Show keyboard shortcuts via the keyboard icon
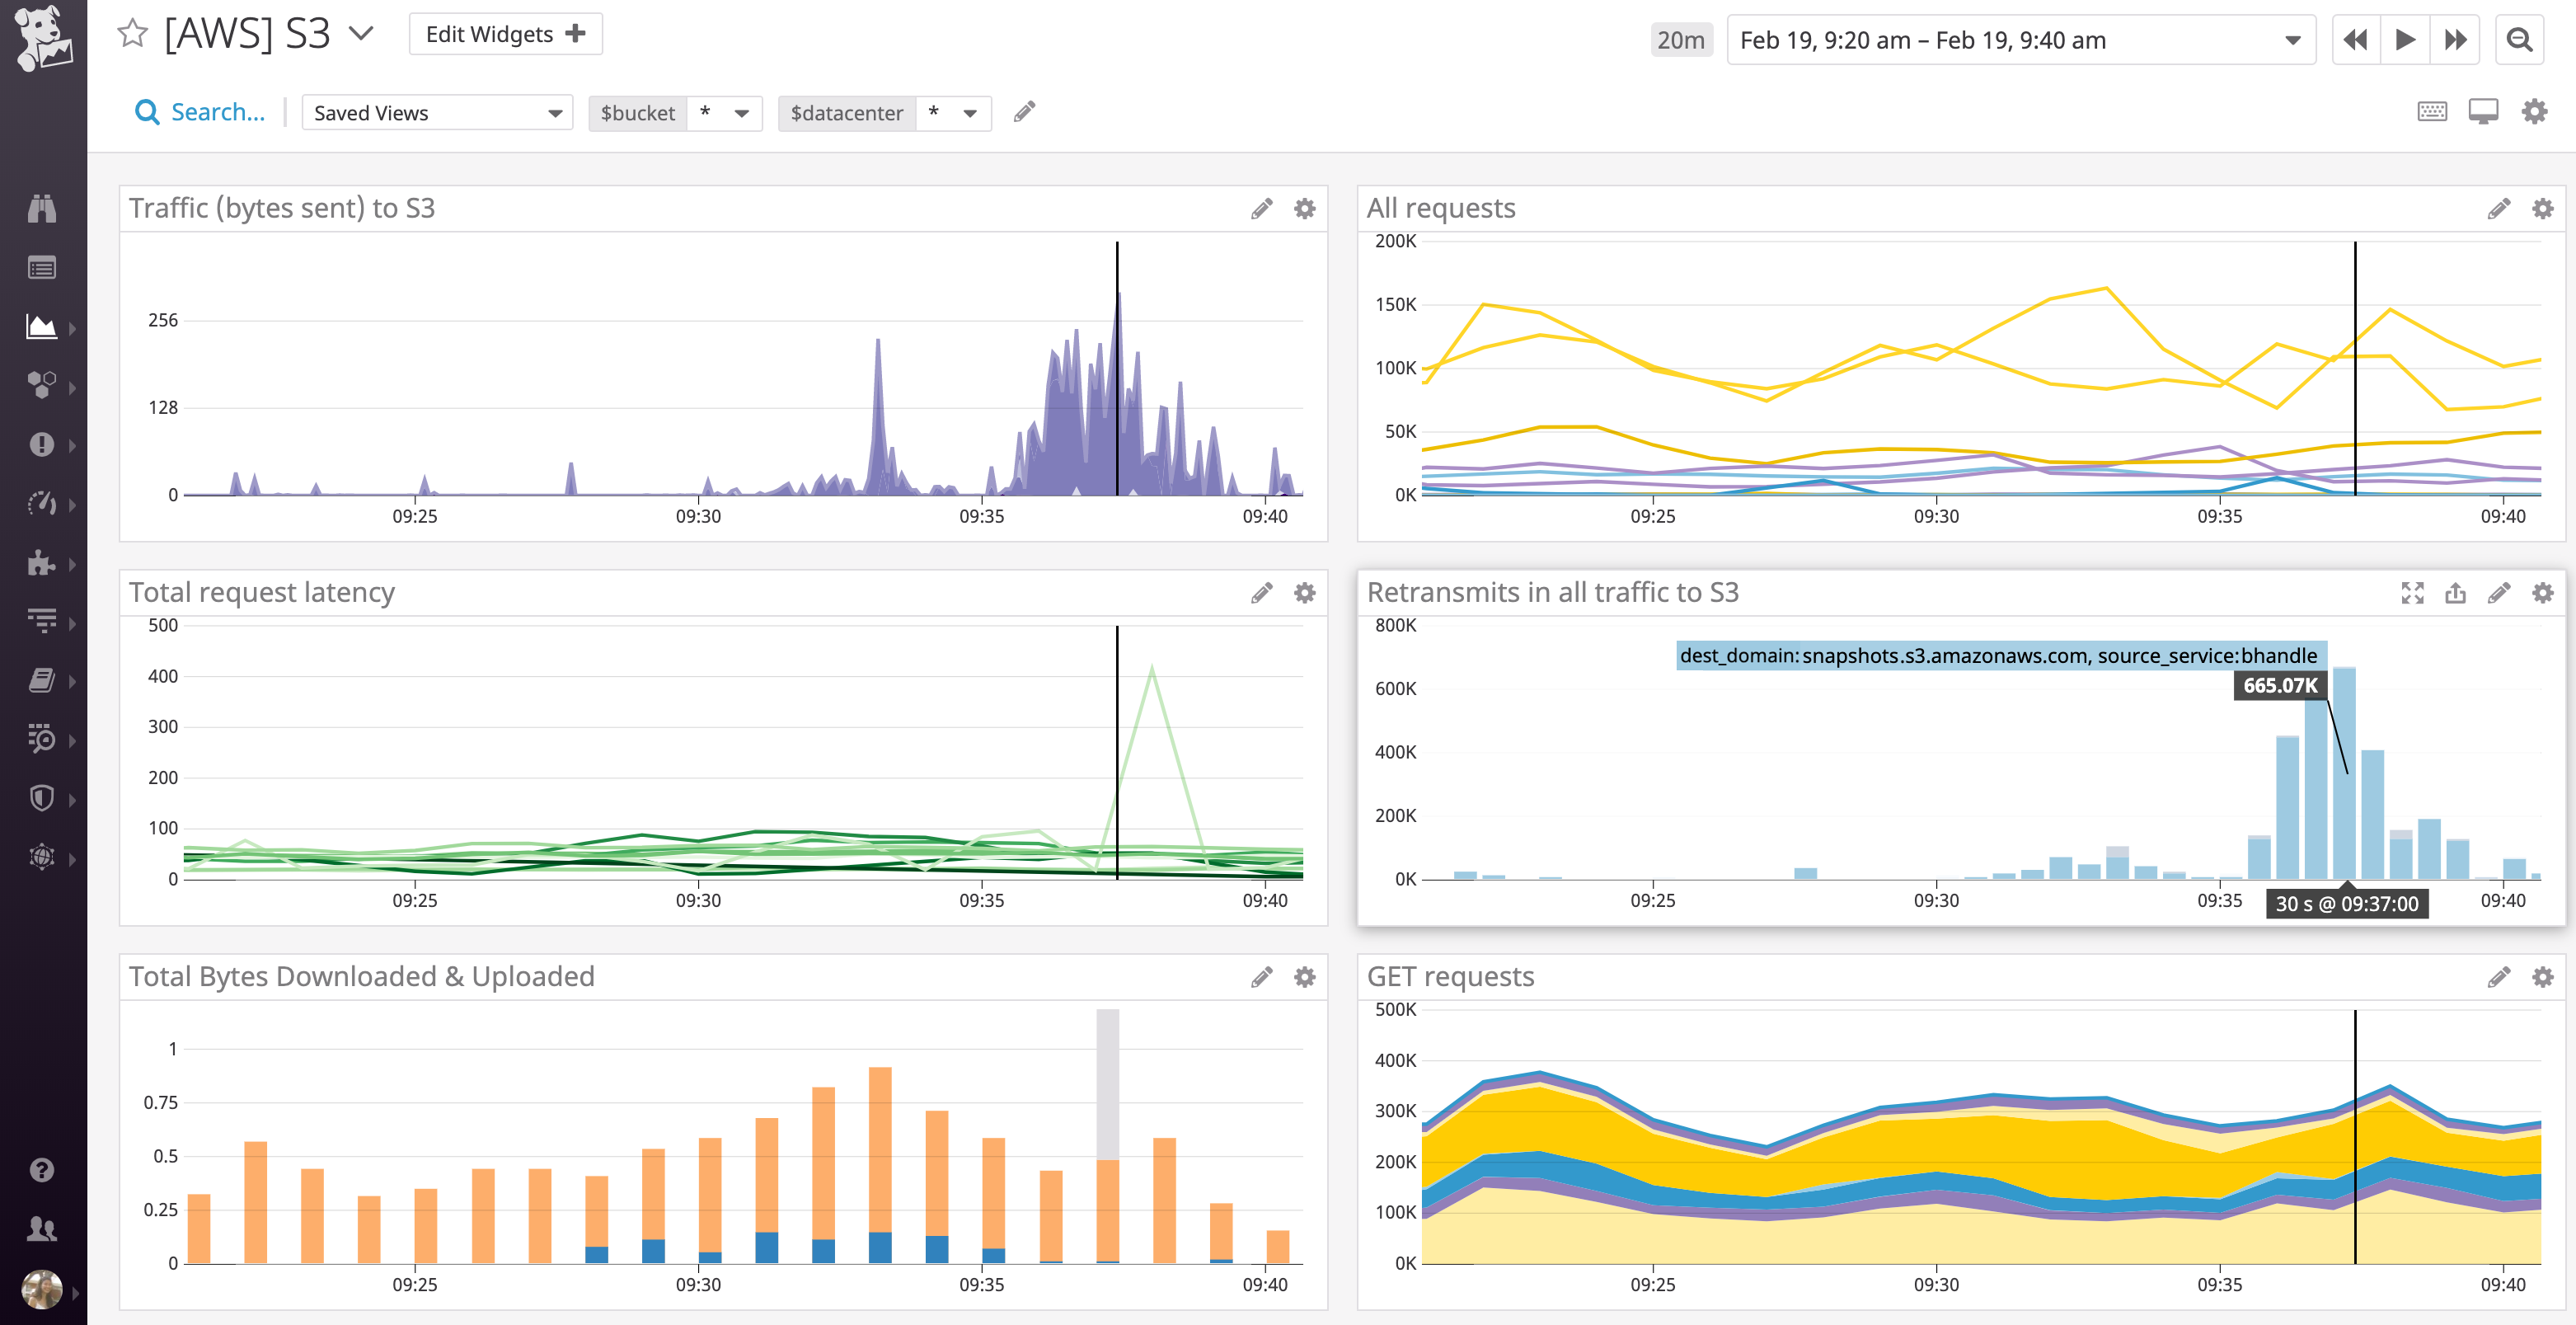Image resolution: width=2576 pixels, height=1325 pixels. click(x=2435, y=111)
